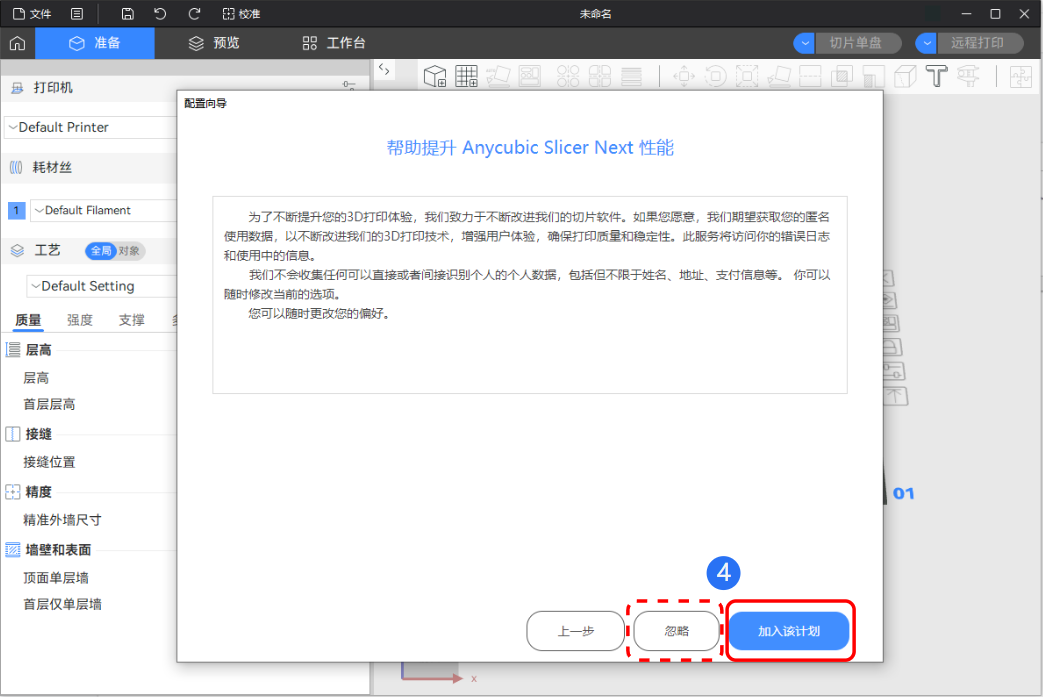Open the Default Setting process dropdown

[102, 286]
